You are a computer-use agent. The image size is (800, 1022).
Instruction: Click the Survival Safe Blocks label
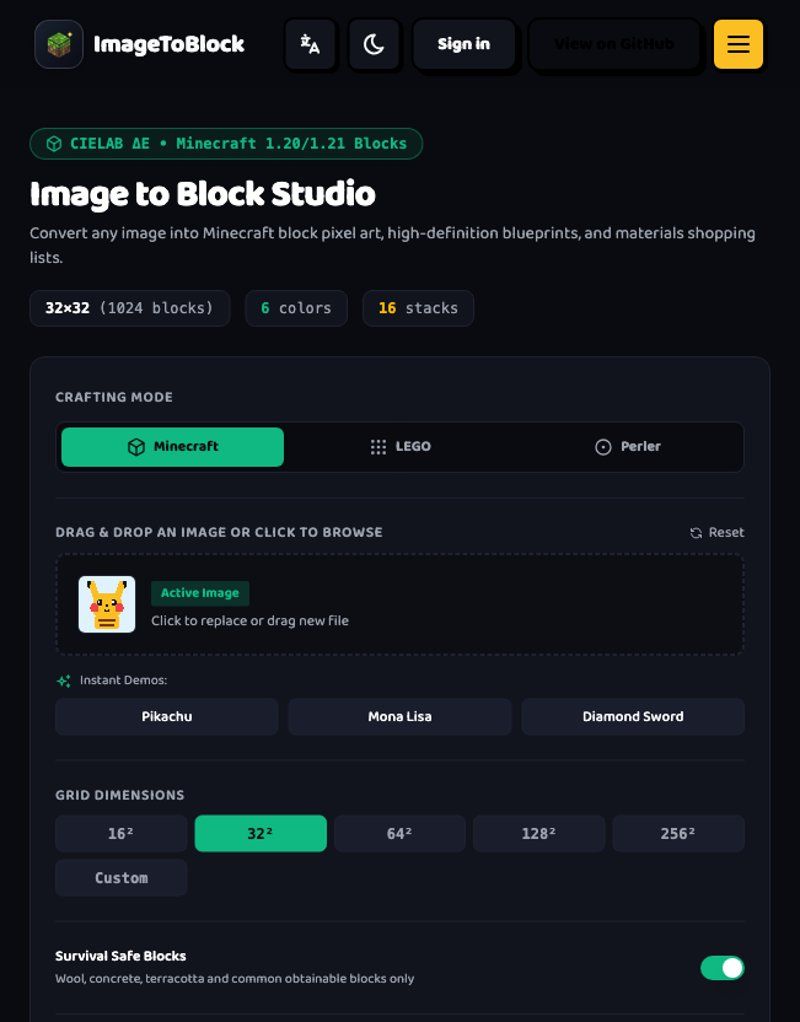(x=121, y=956)
